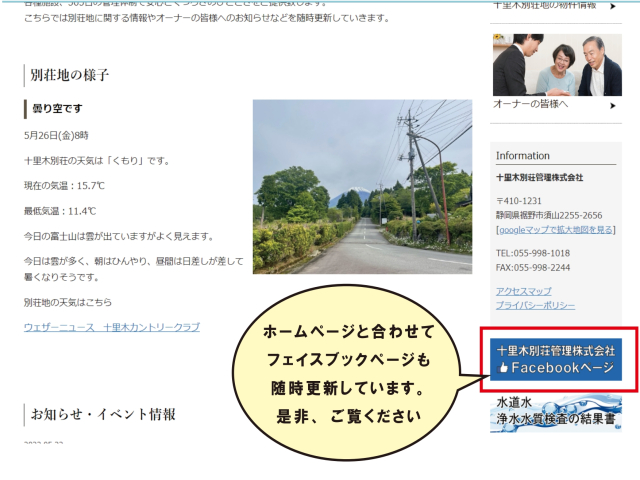Open the 十里木別荘管理株式会社 Facebookページ banner

pyautogui.click(x=556, y=359)
